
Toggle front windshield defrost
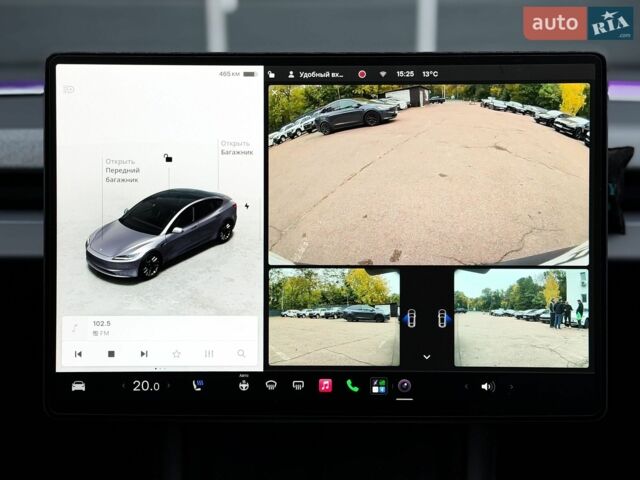[x=271, y=385]
